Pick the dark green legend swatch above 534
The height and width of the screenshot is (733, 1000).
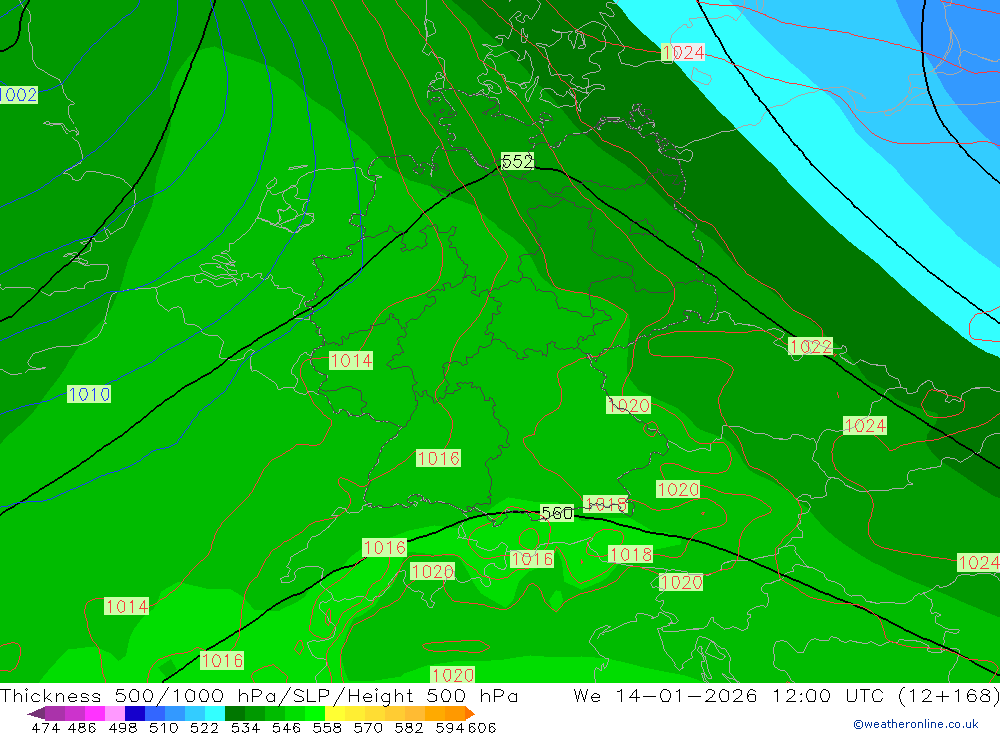coord(235,713)
